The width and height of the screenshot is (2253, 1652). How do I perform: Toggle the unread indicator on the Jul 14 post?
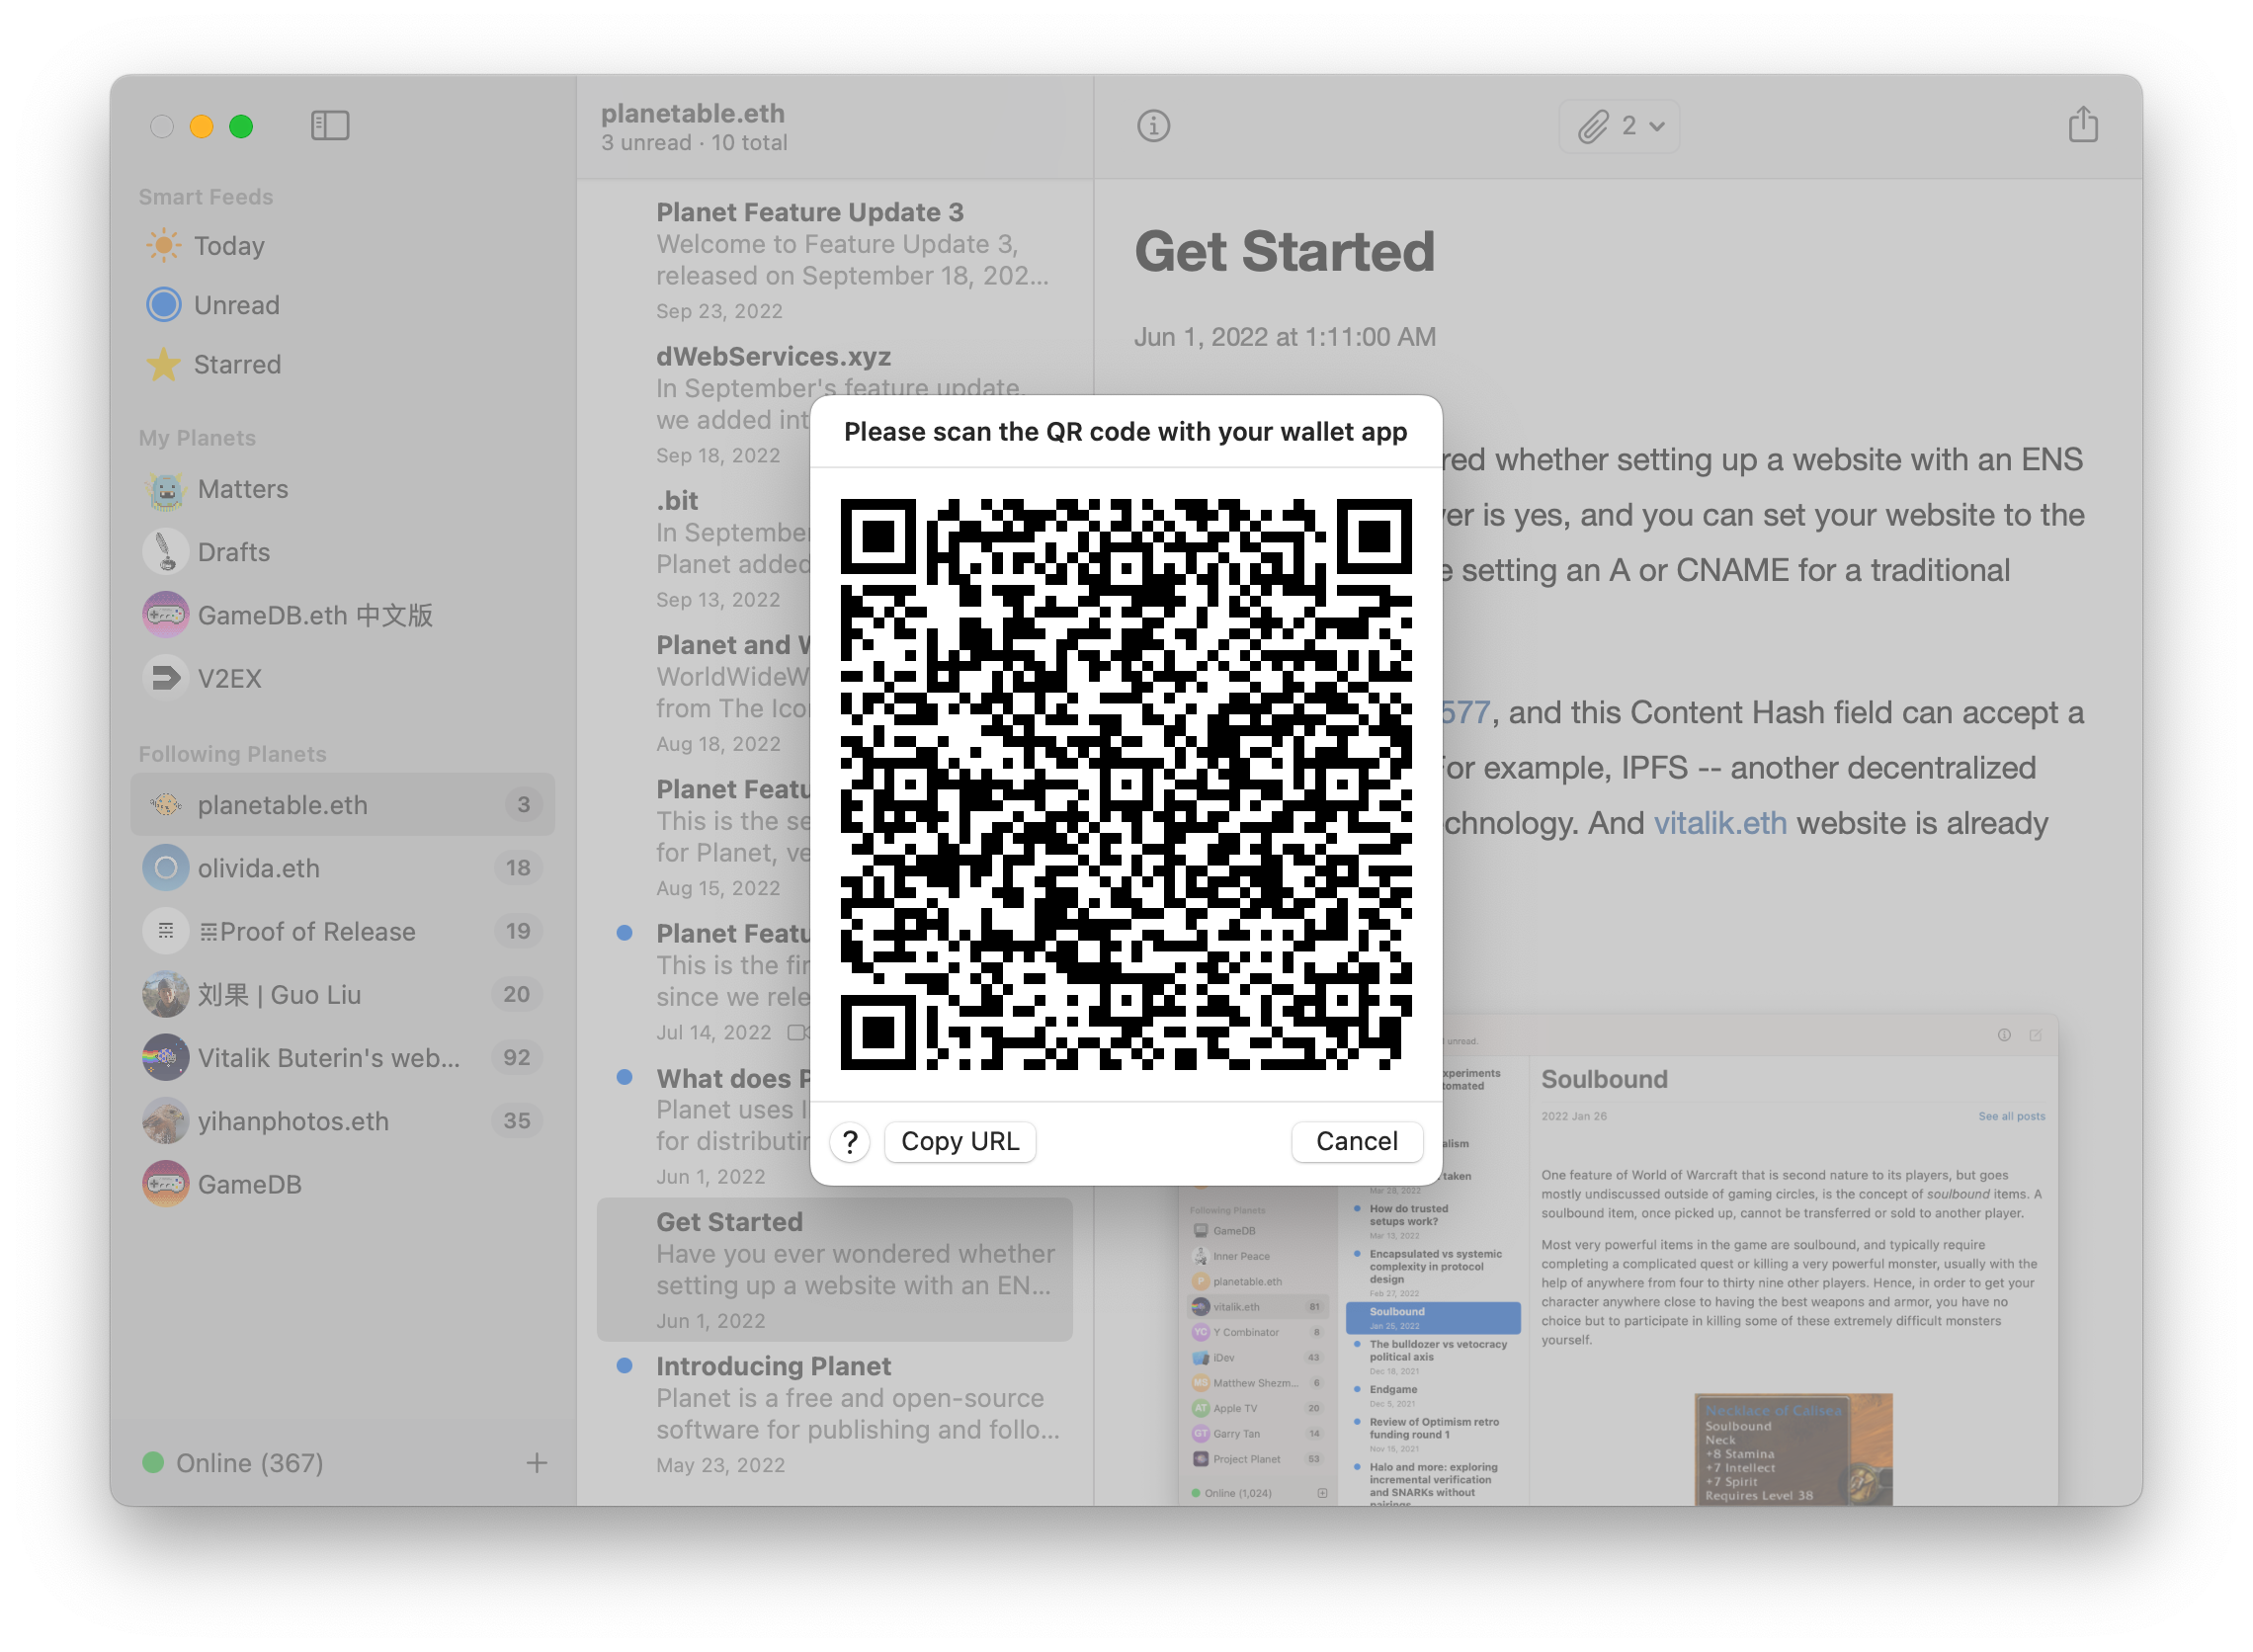tap(626, 932)
